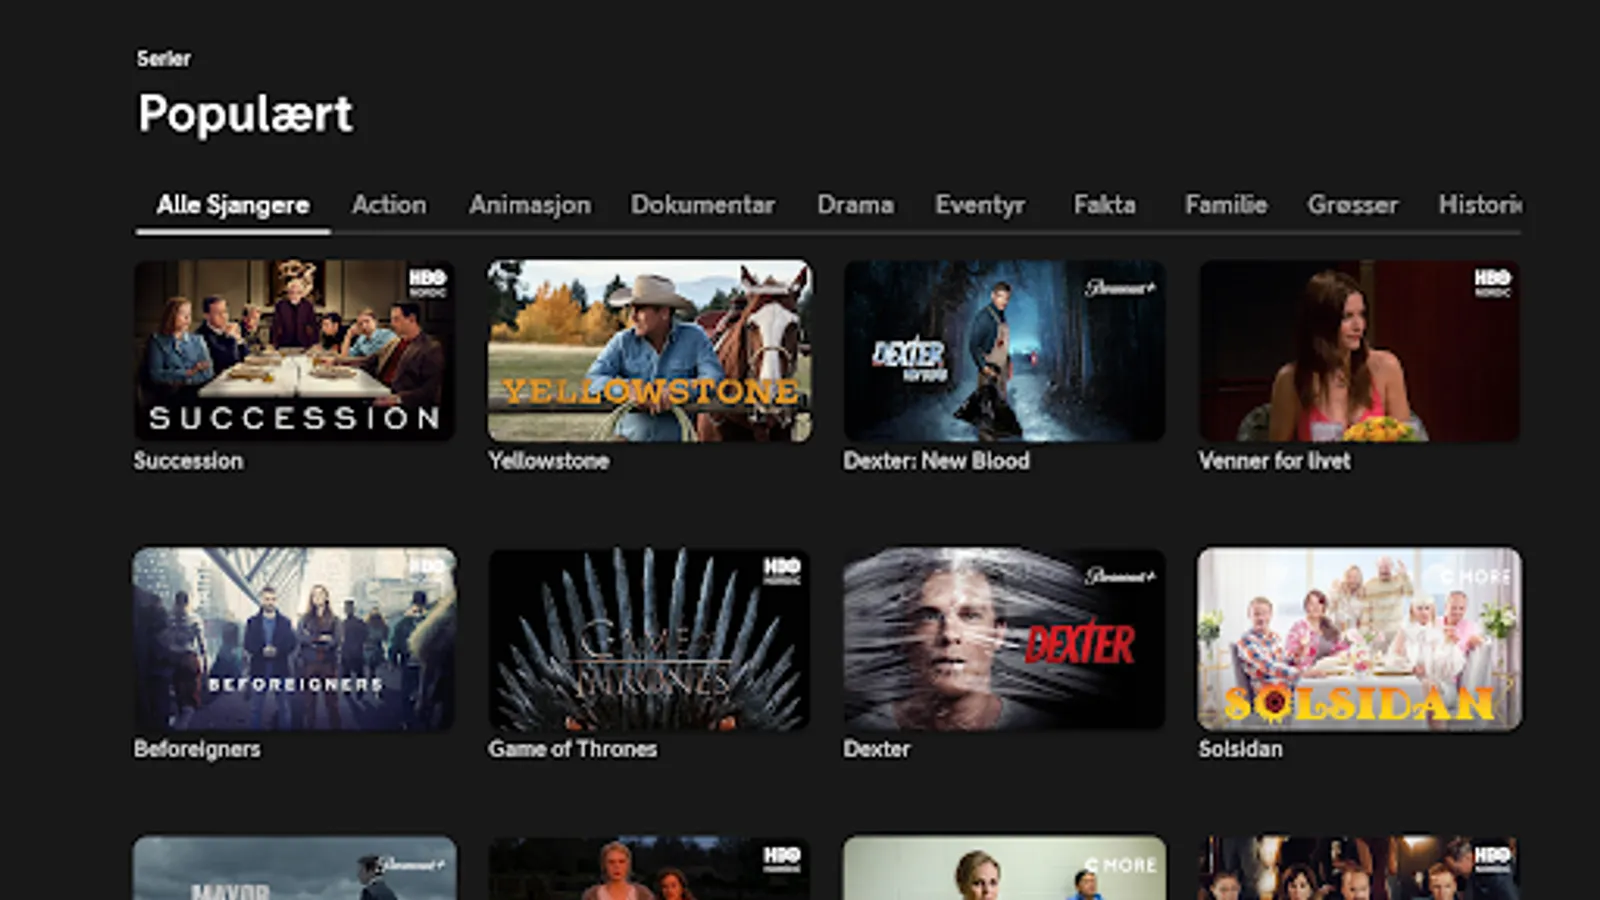The width and height of the screenshot is (1600, 900).
Task: Open the partially visible Mayor poster
Action: [294, 868]
